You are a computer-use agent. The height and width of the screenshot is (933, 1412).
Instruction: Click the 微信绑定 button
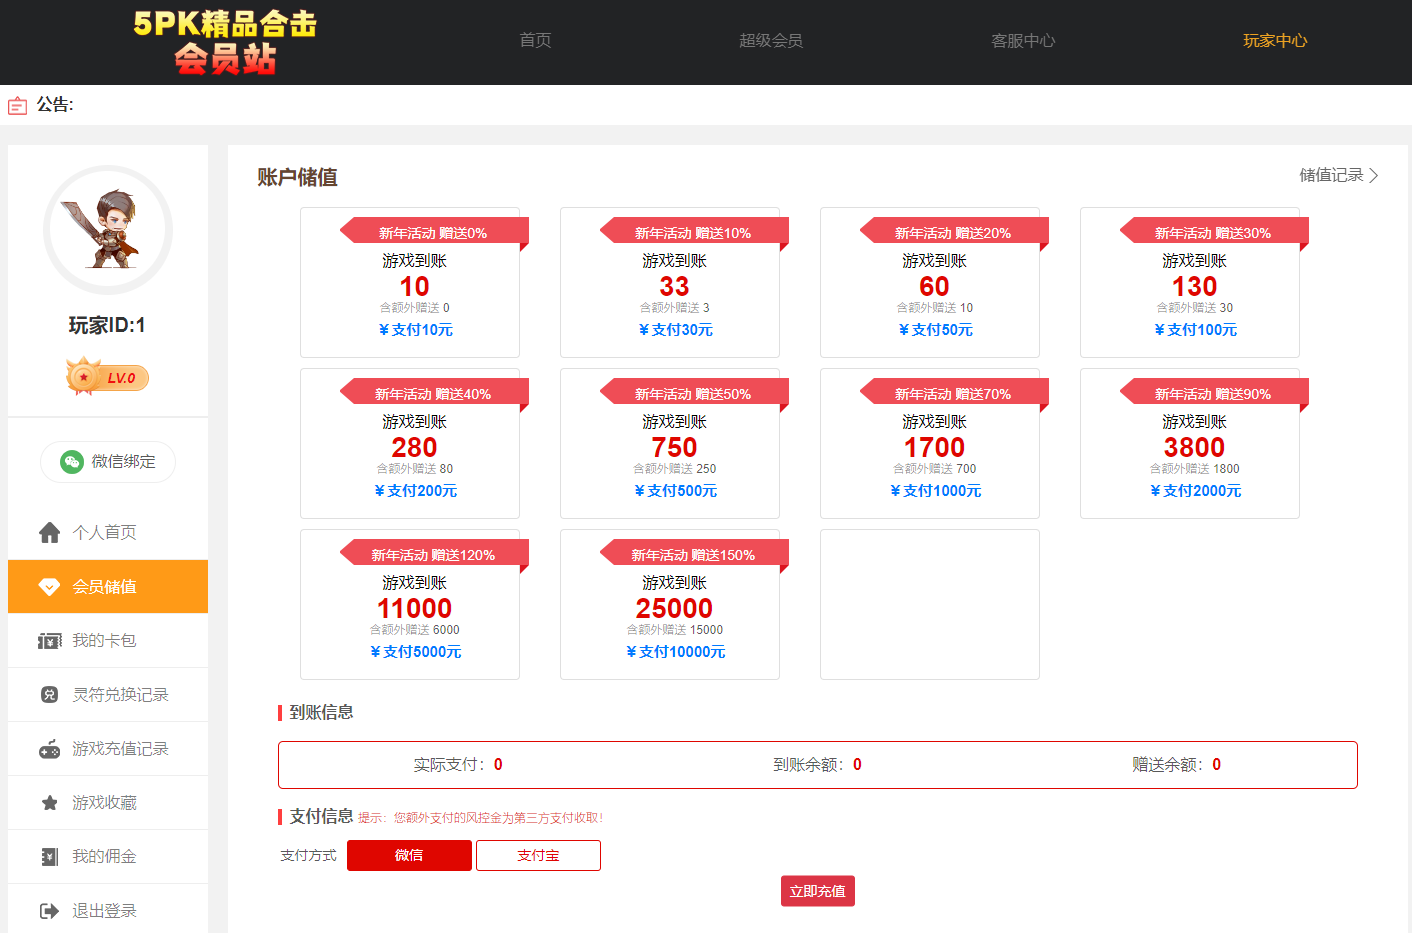point(108,461)
